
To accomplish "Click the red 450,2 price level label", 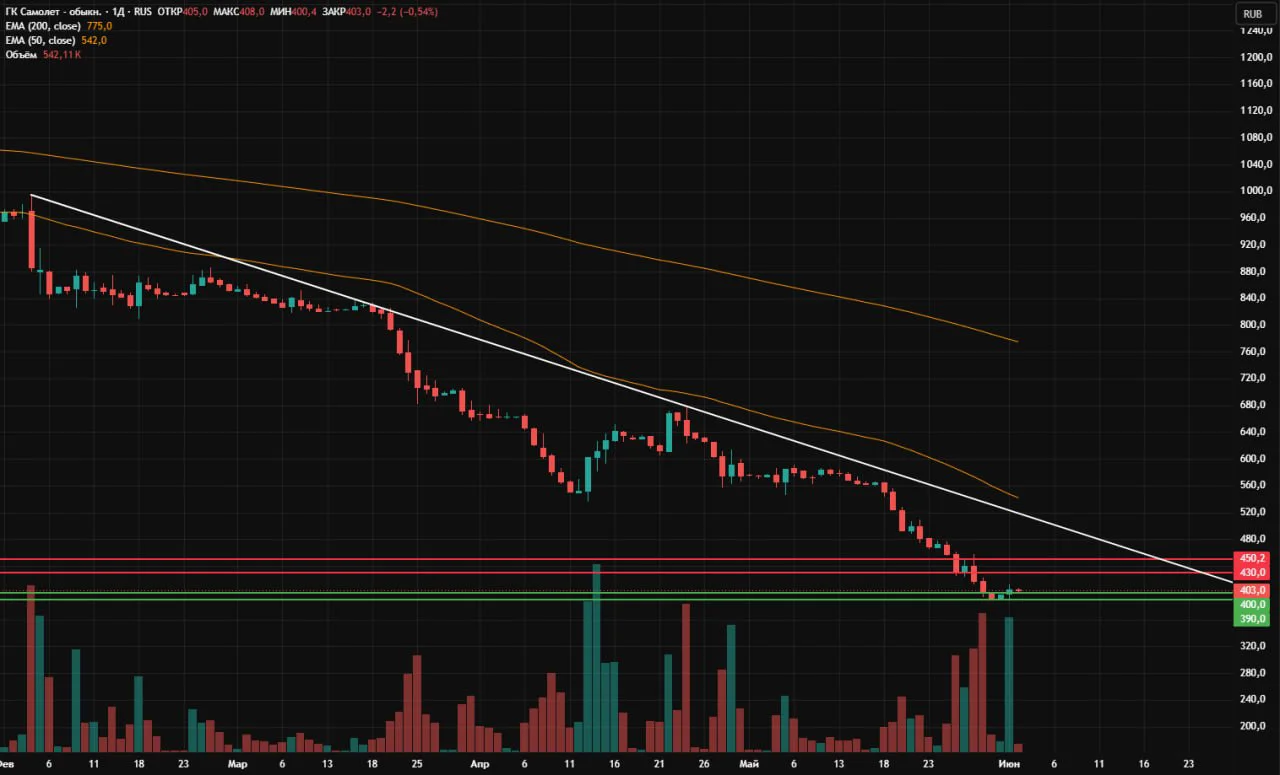I will tap(1253, 558).
